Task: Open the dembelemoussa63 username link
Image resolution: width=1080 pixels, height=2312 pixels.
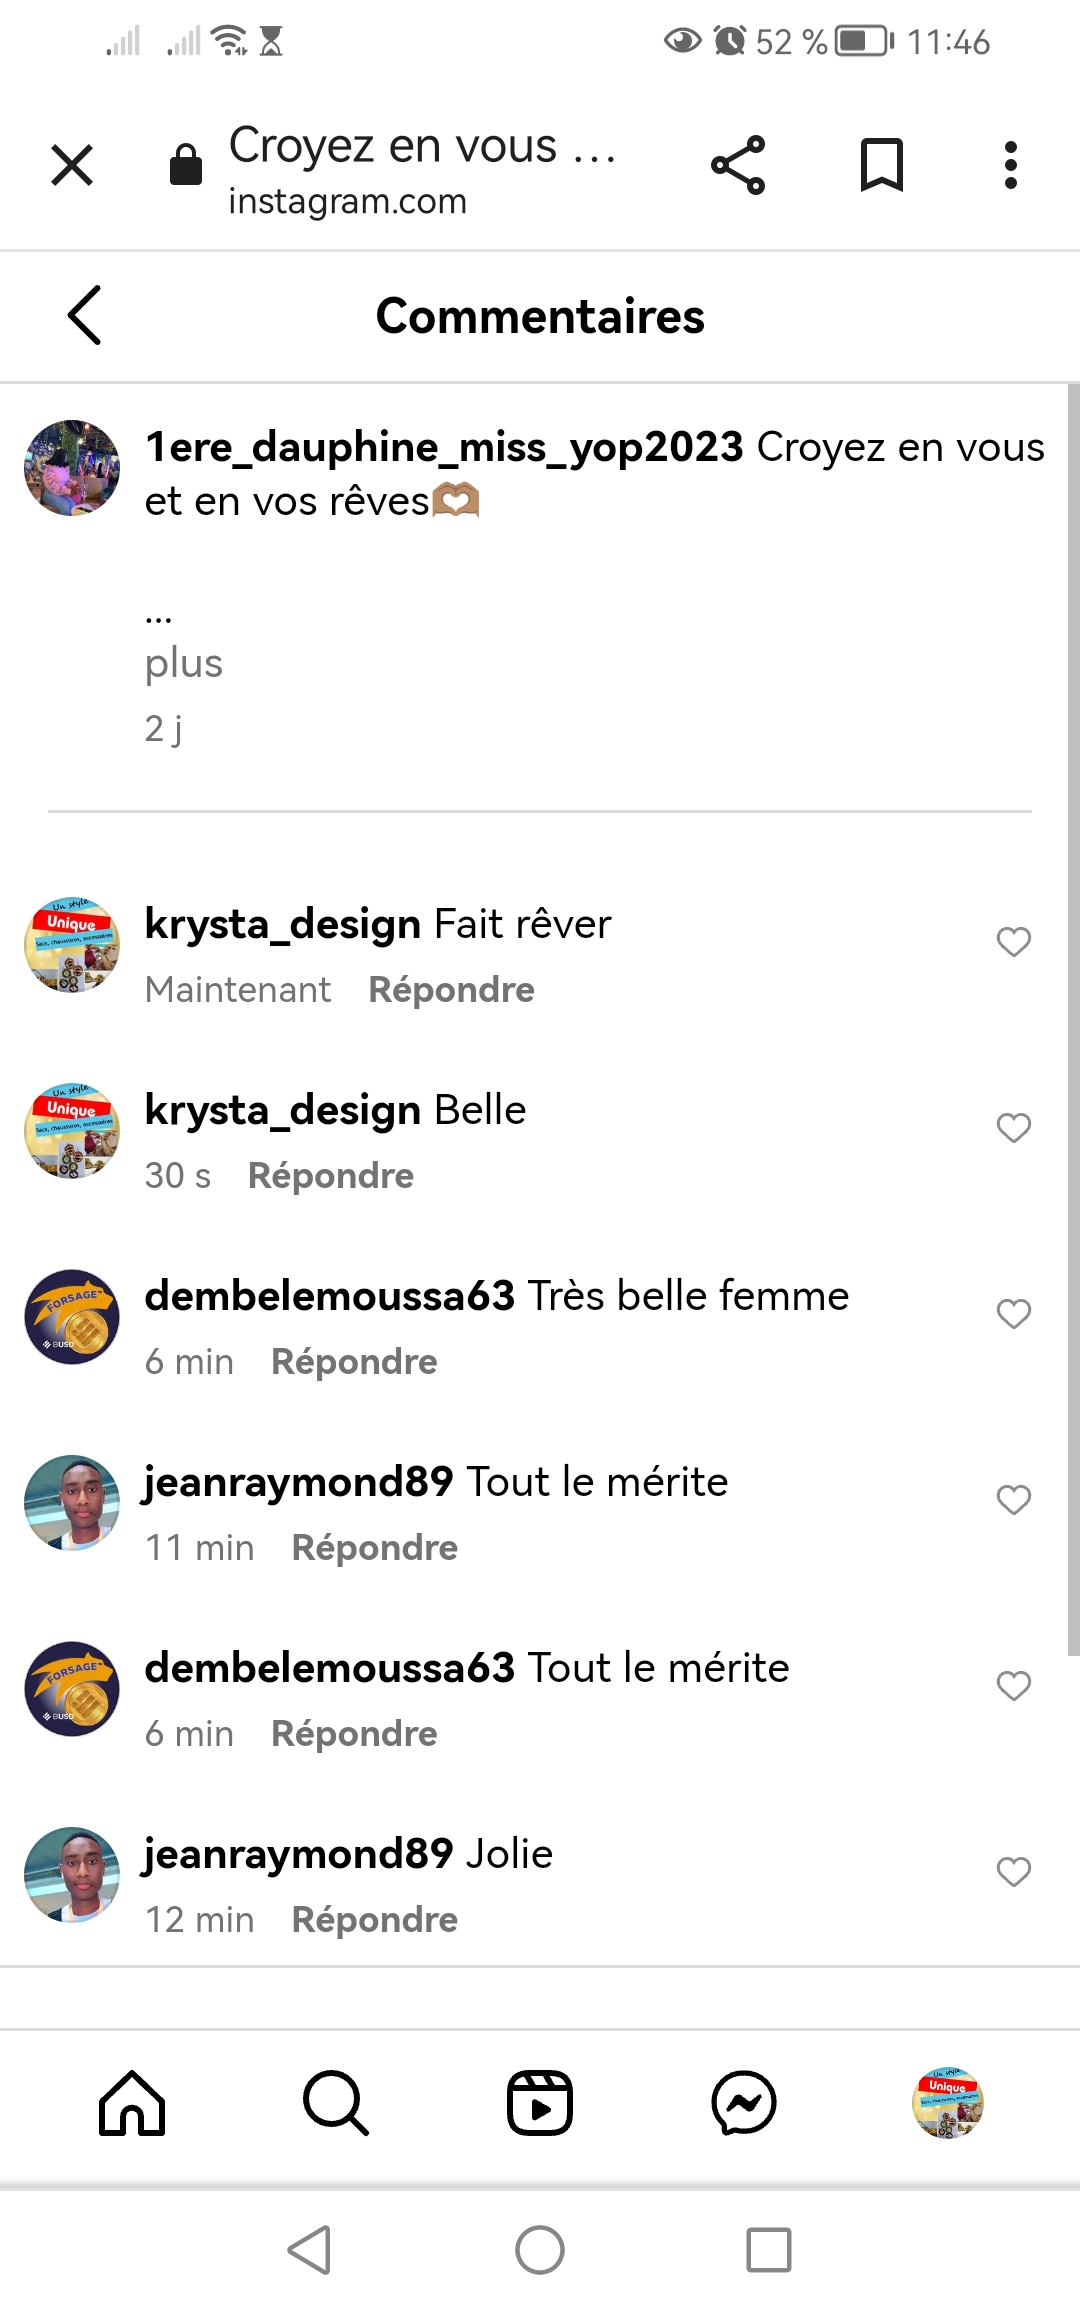Action: 329,1296
